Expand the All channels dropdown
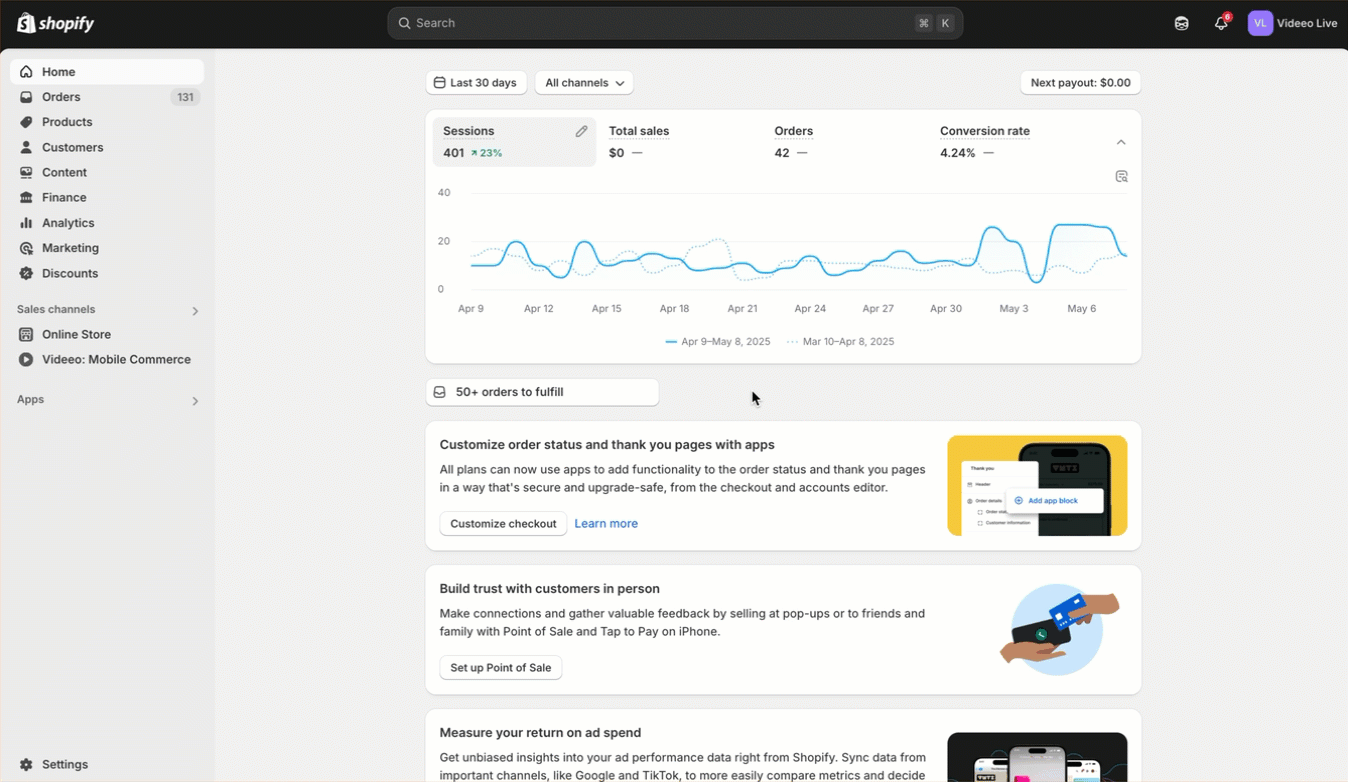 pyautogui.click(x=584, y=83)
